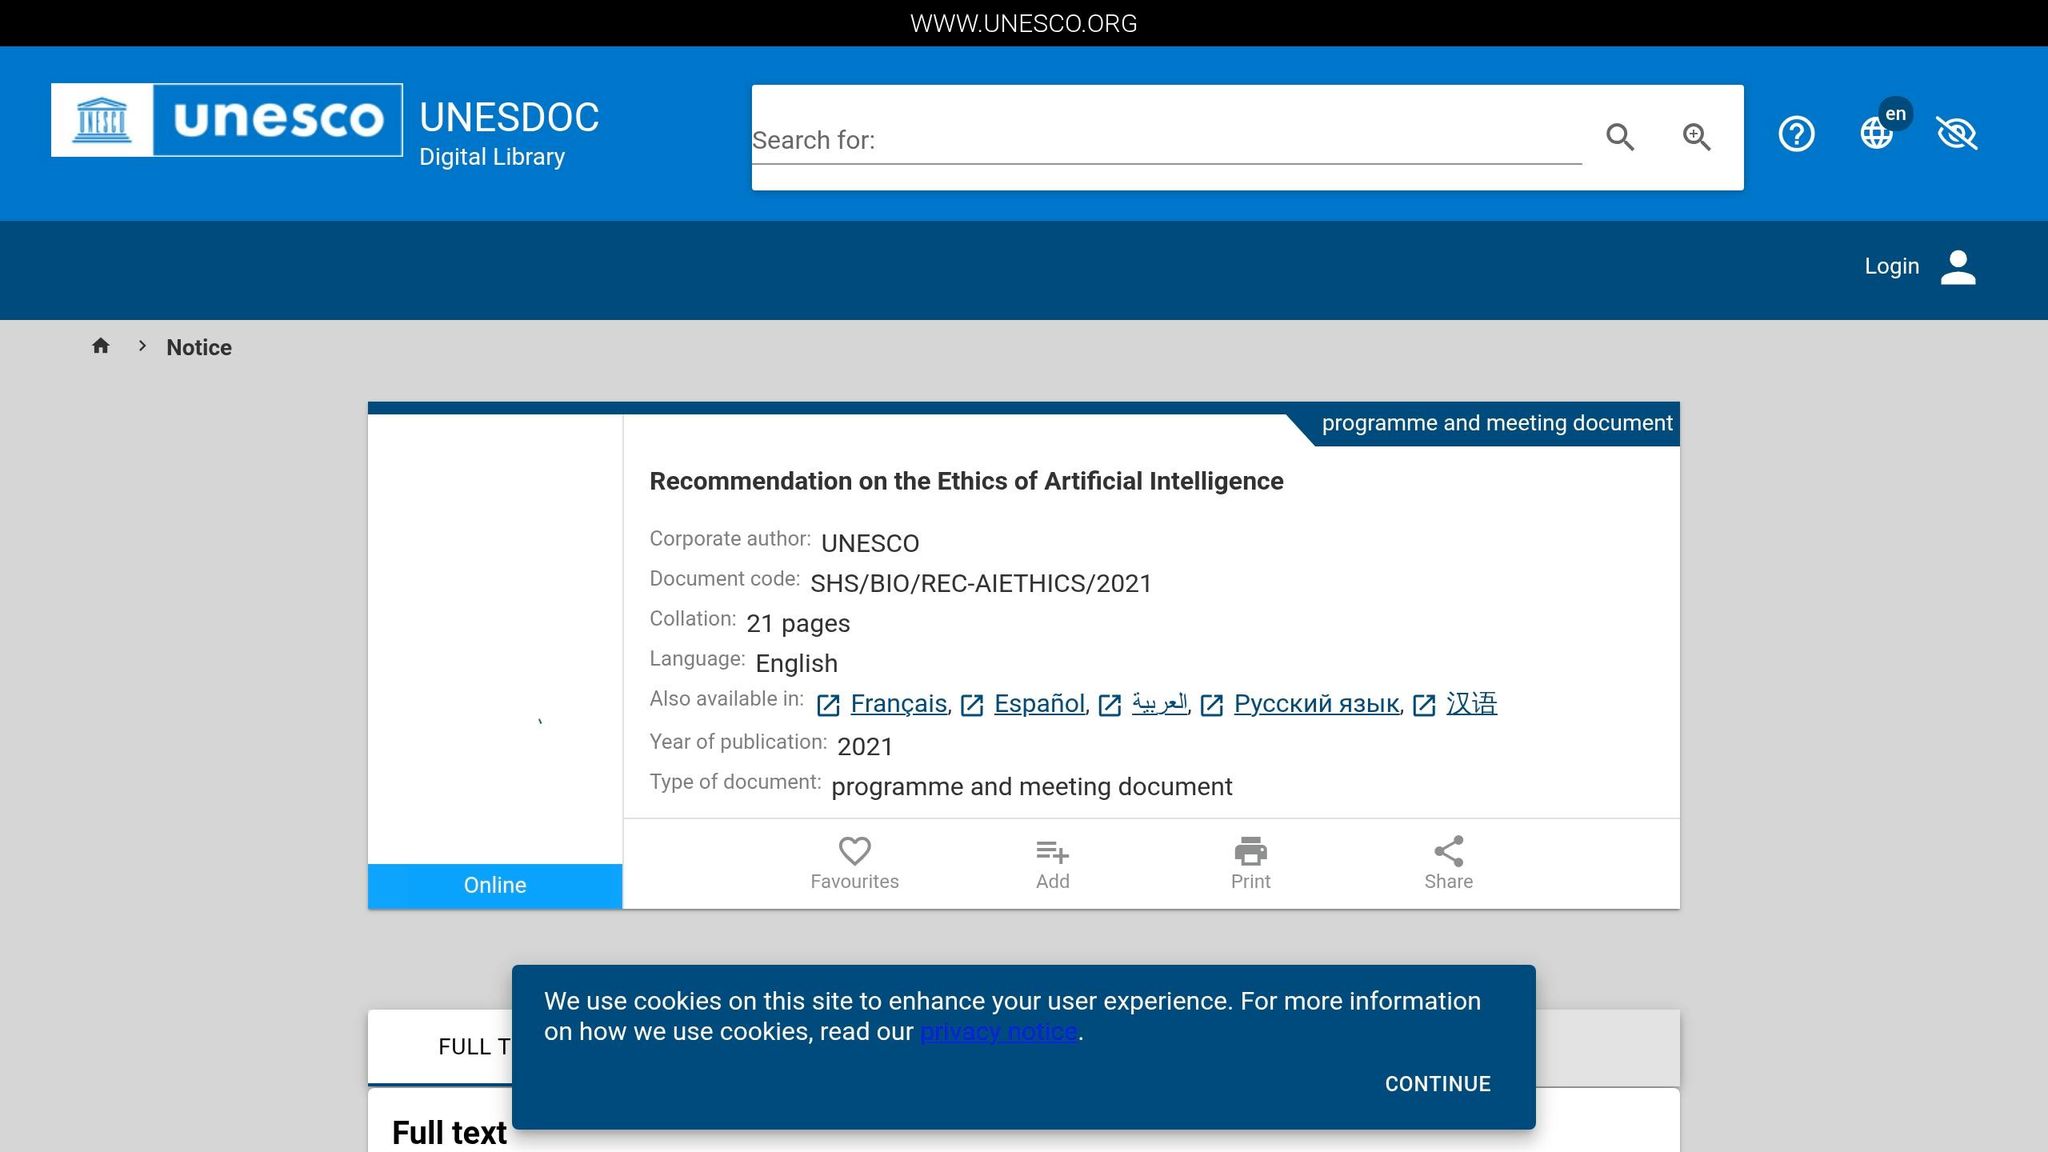Click the Print icon
The width and height of the screenshot is (2048, 1152).
click(1249, 851)
